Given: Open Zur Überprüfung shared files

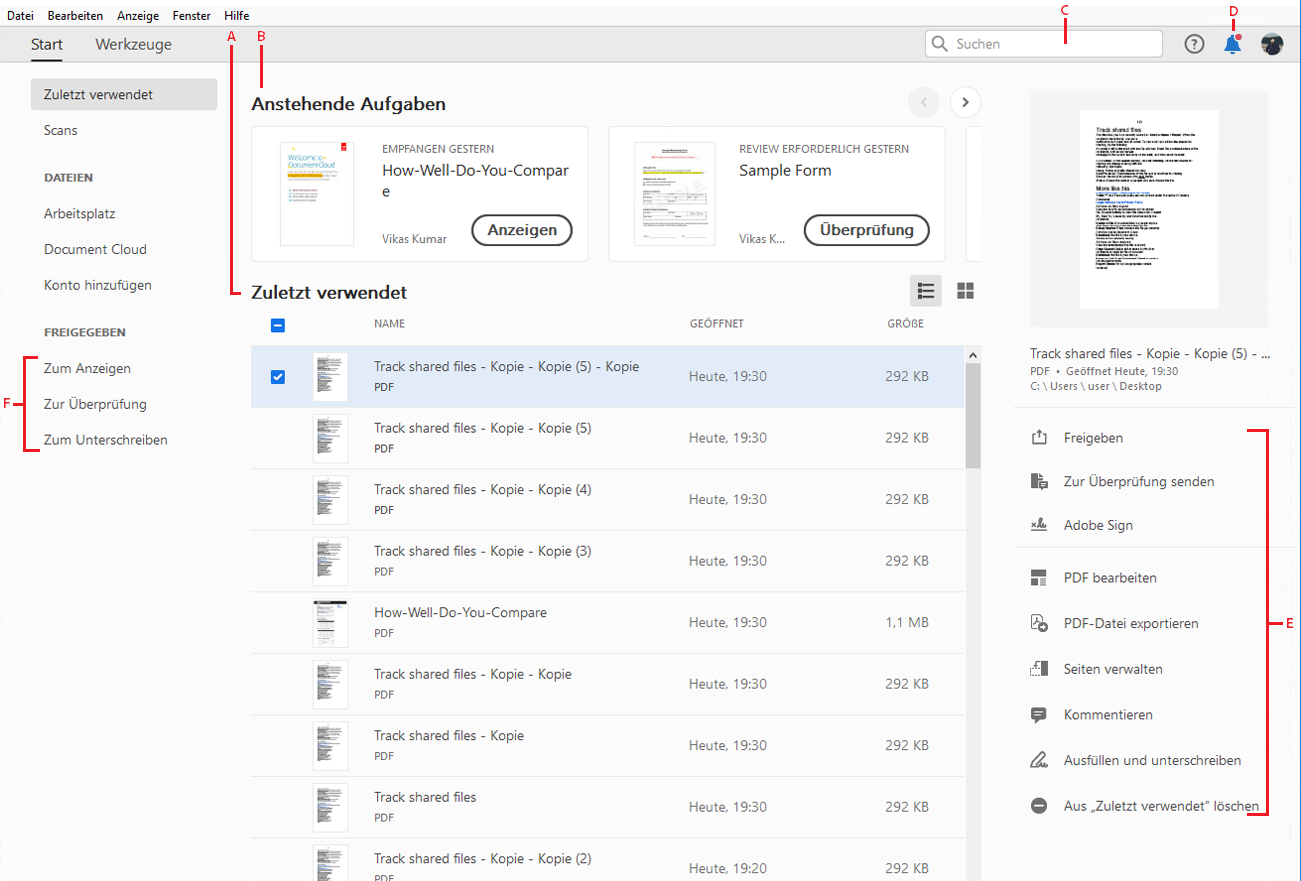Looking at the screenshot, I should pos(95,404).
